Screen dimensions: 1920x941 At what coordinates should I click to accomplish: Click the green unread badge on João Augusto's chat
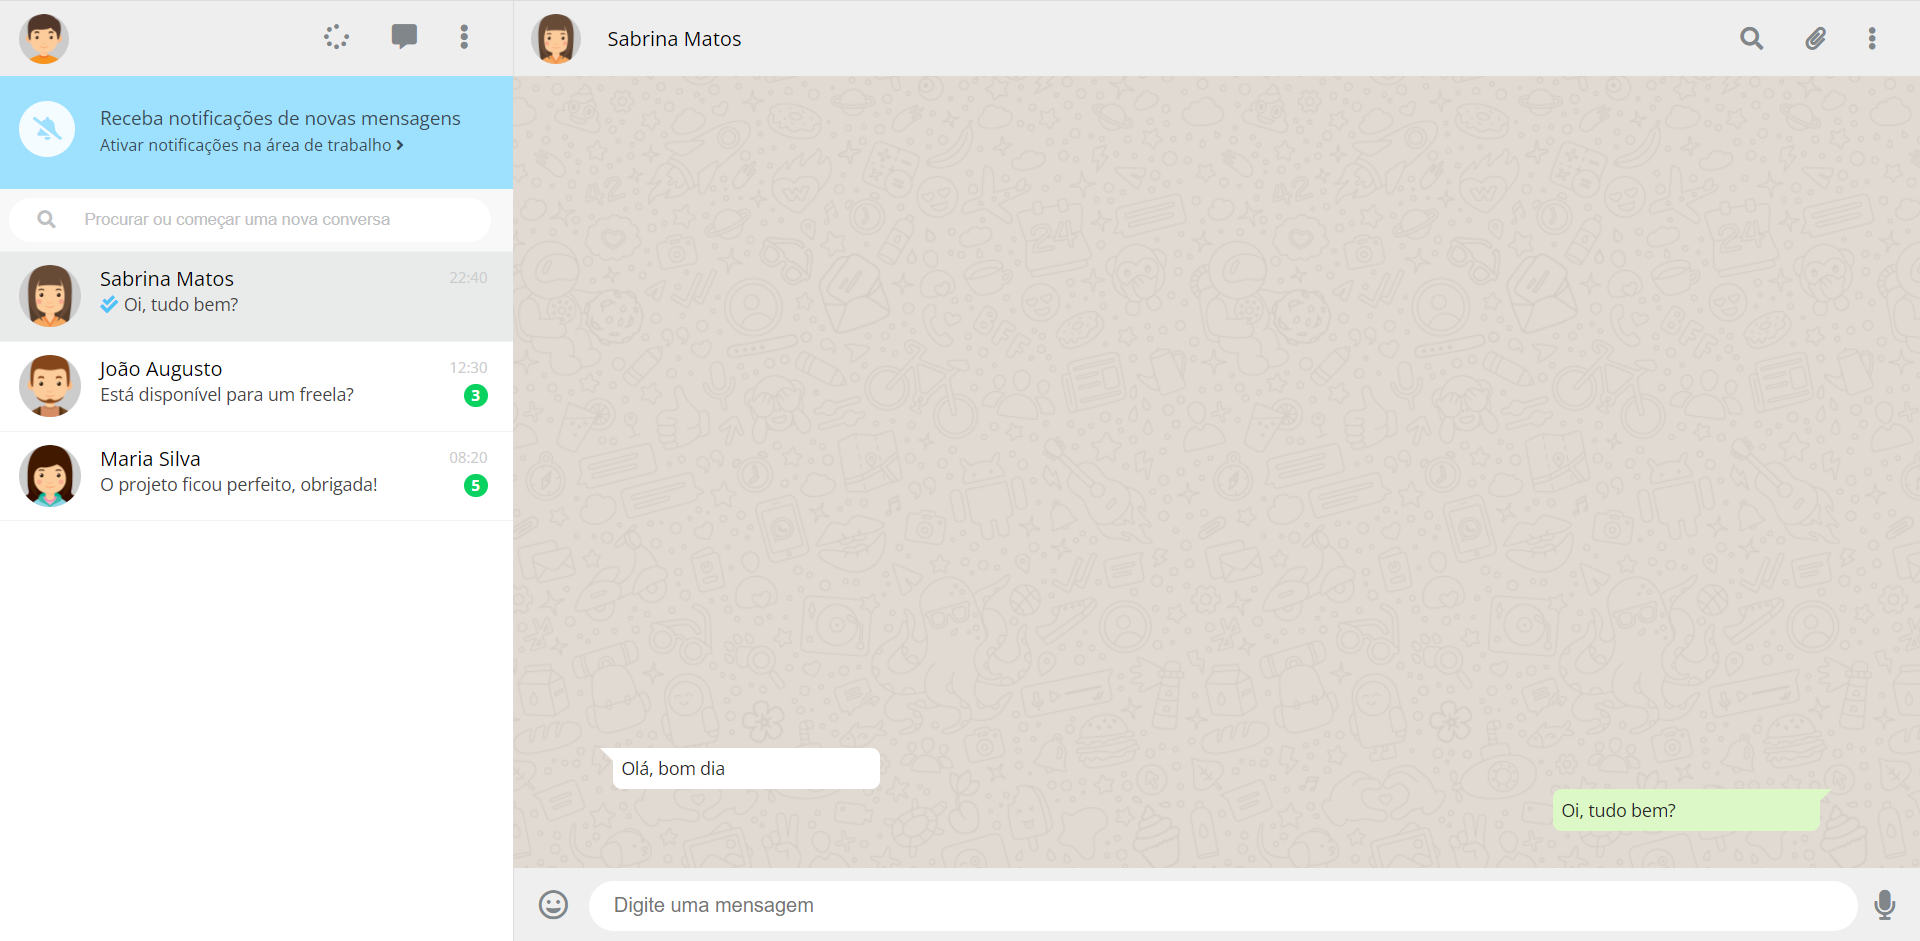tap(475, 395)
